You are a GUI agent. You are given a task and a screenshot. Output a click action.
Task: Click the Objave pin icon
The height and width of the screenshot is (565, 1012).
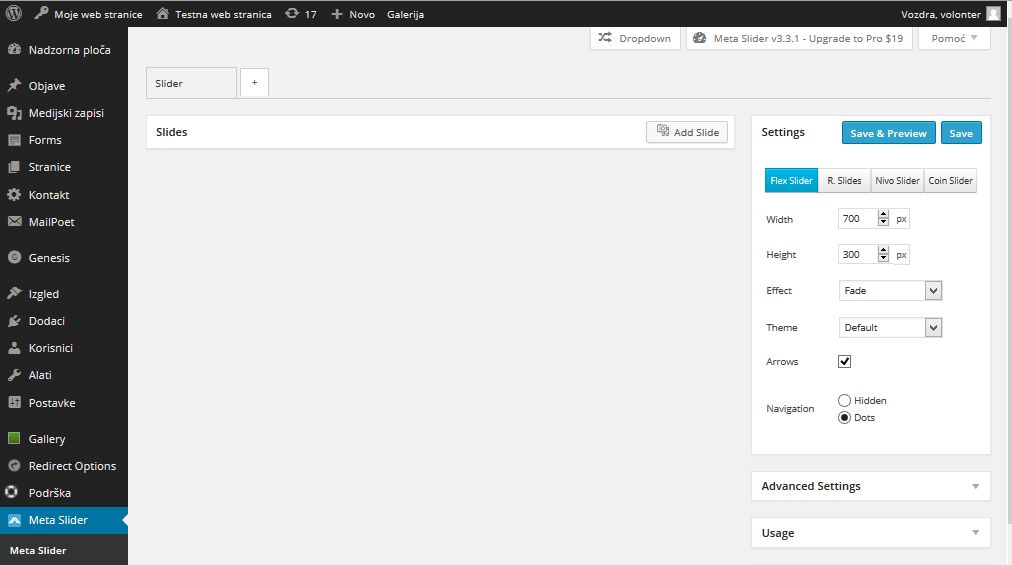[x=14, y=85]
